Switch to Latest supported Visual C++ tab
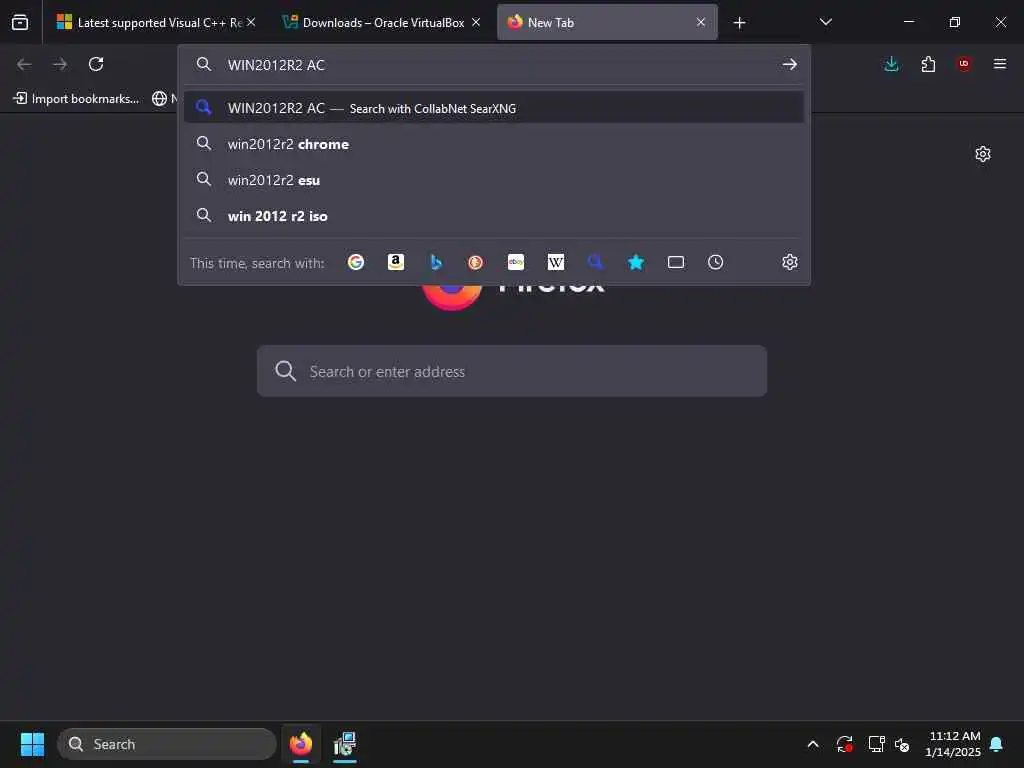The width and height of the screenshot is (1024, 768). coord(157,22)
